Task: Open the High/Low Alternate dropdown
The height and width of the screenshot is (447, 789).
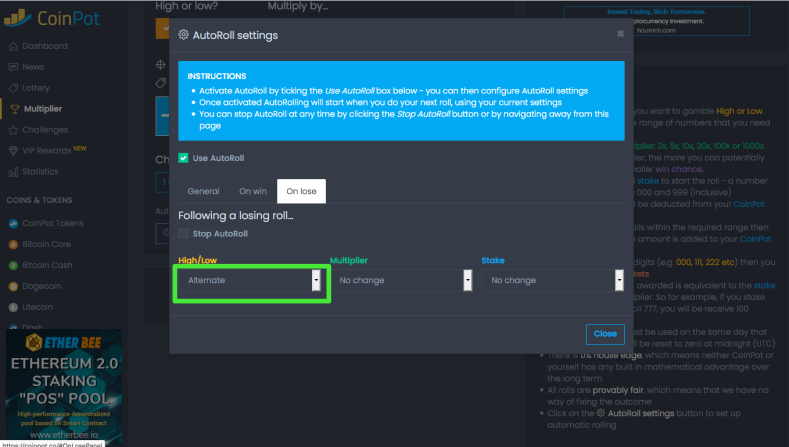Action: (x=250, y=280)
